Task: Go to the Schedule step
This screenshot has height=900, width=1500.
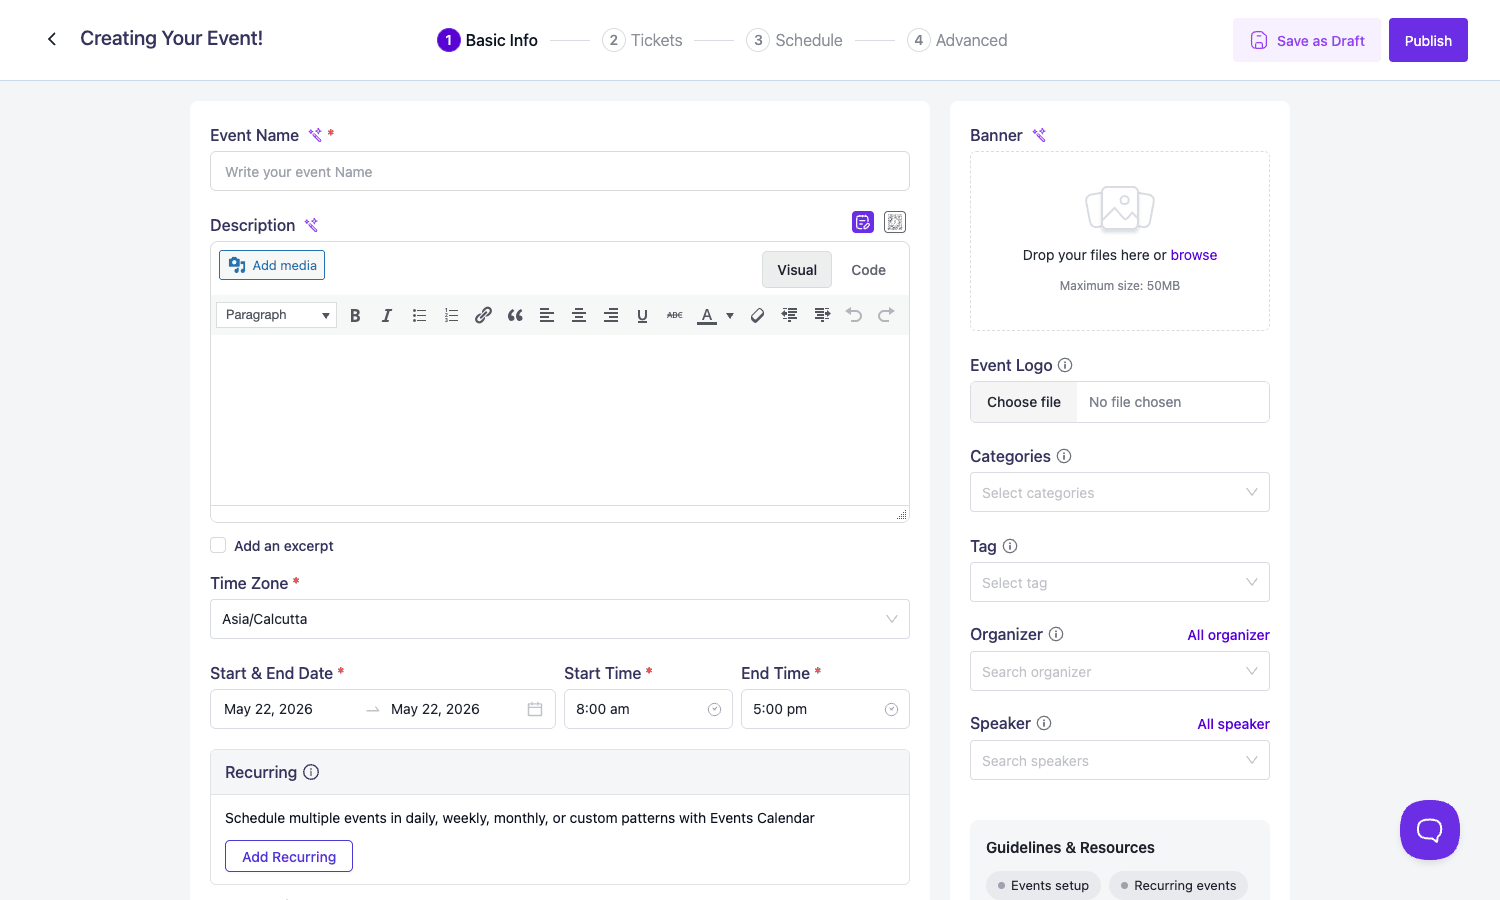Action: (x=794, y=40)
